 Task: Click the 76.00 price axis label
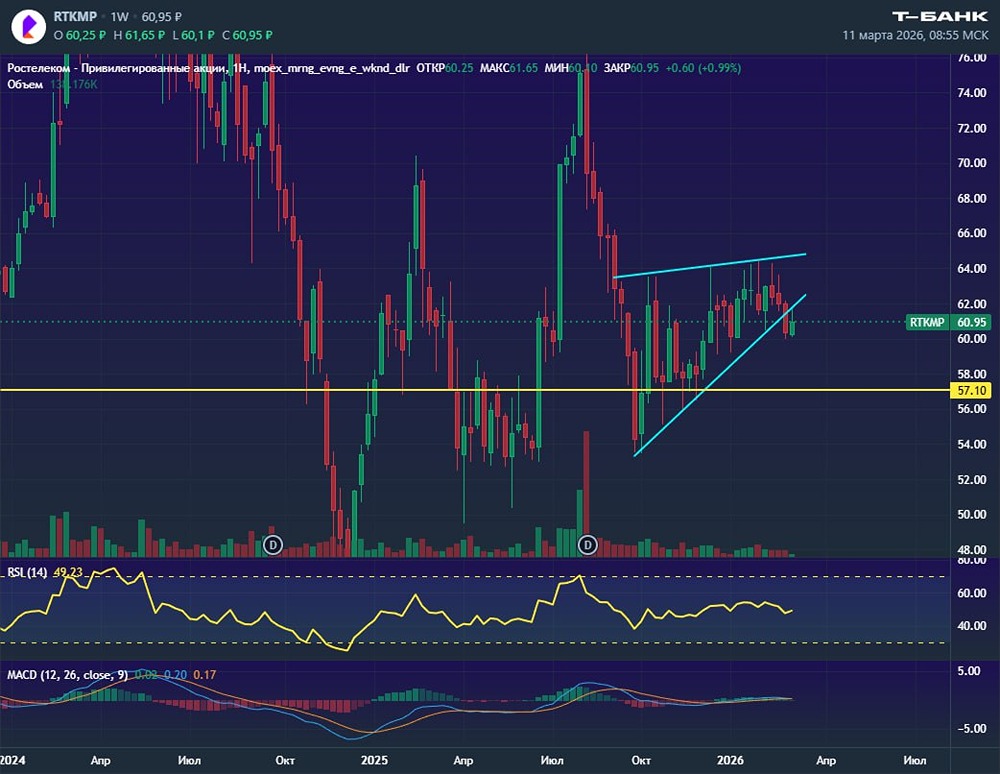point(972,58)
